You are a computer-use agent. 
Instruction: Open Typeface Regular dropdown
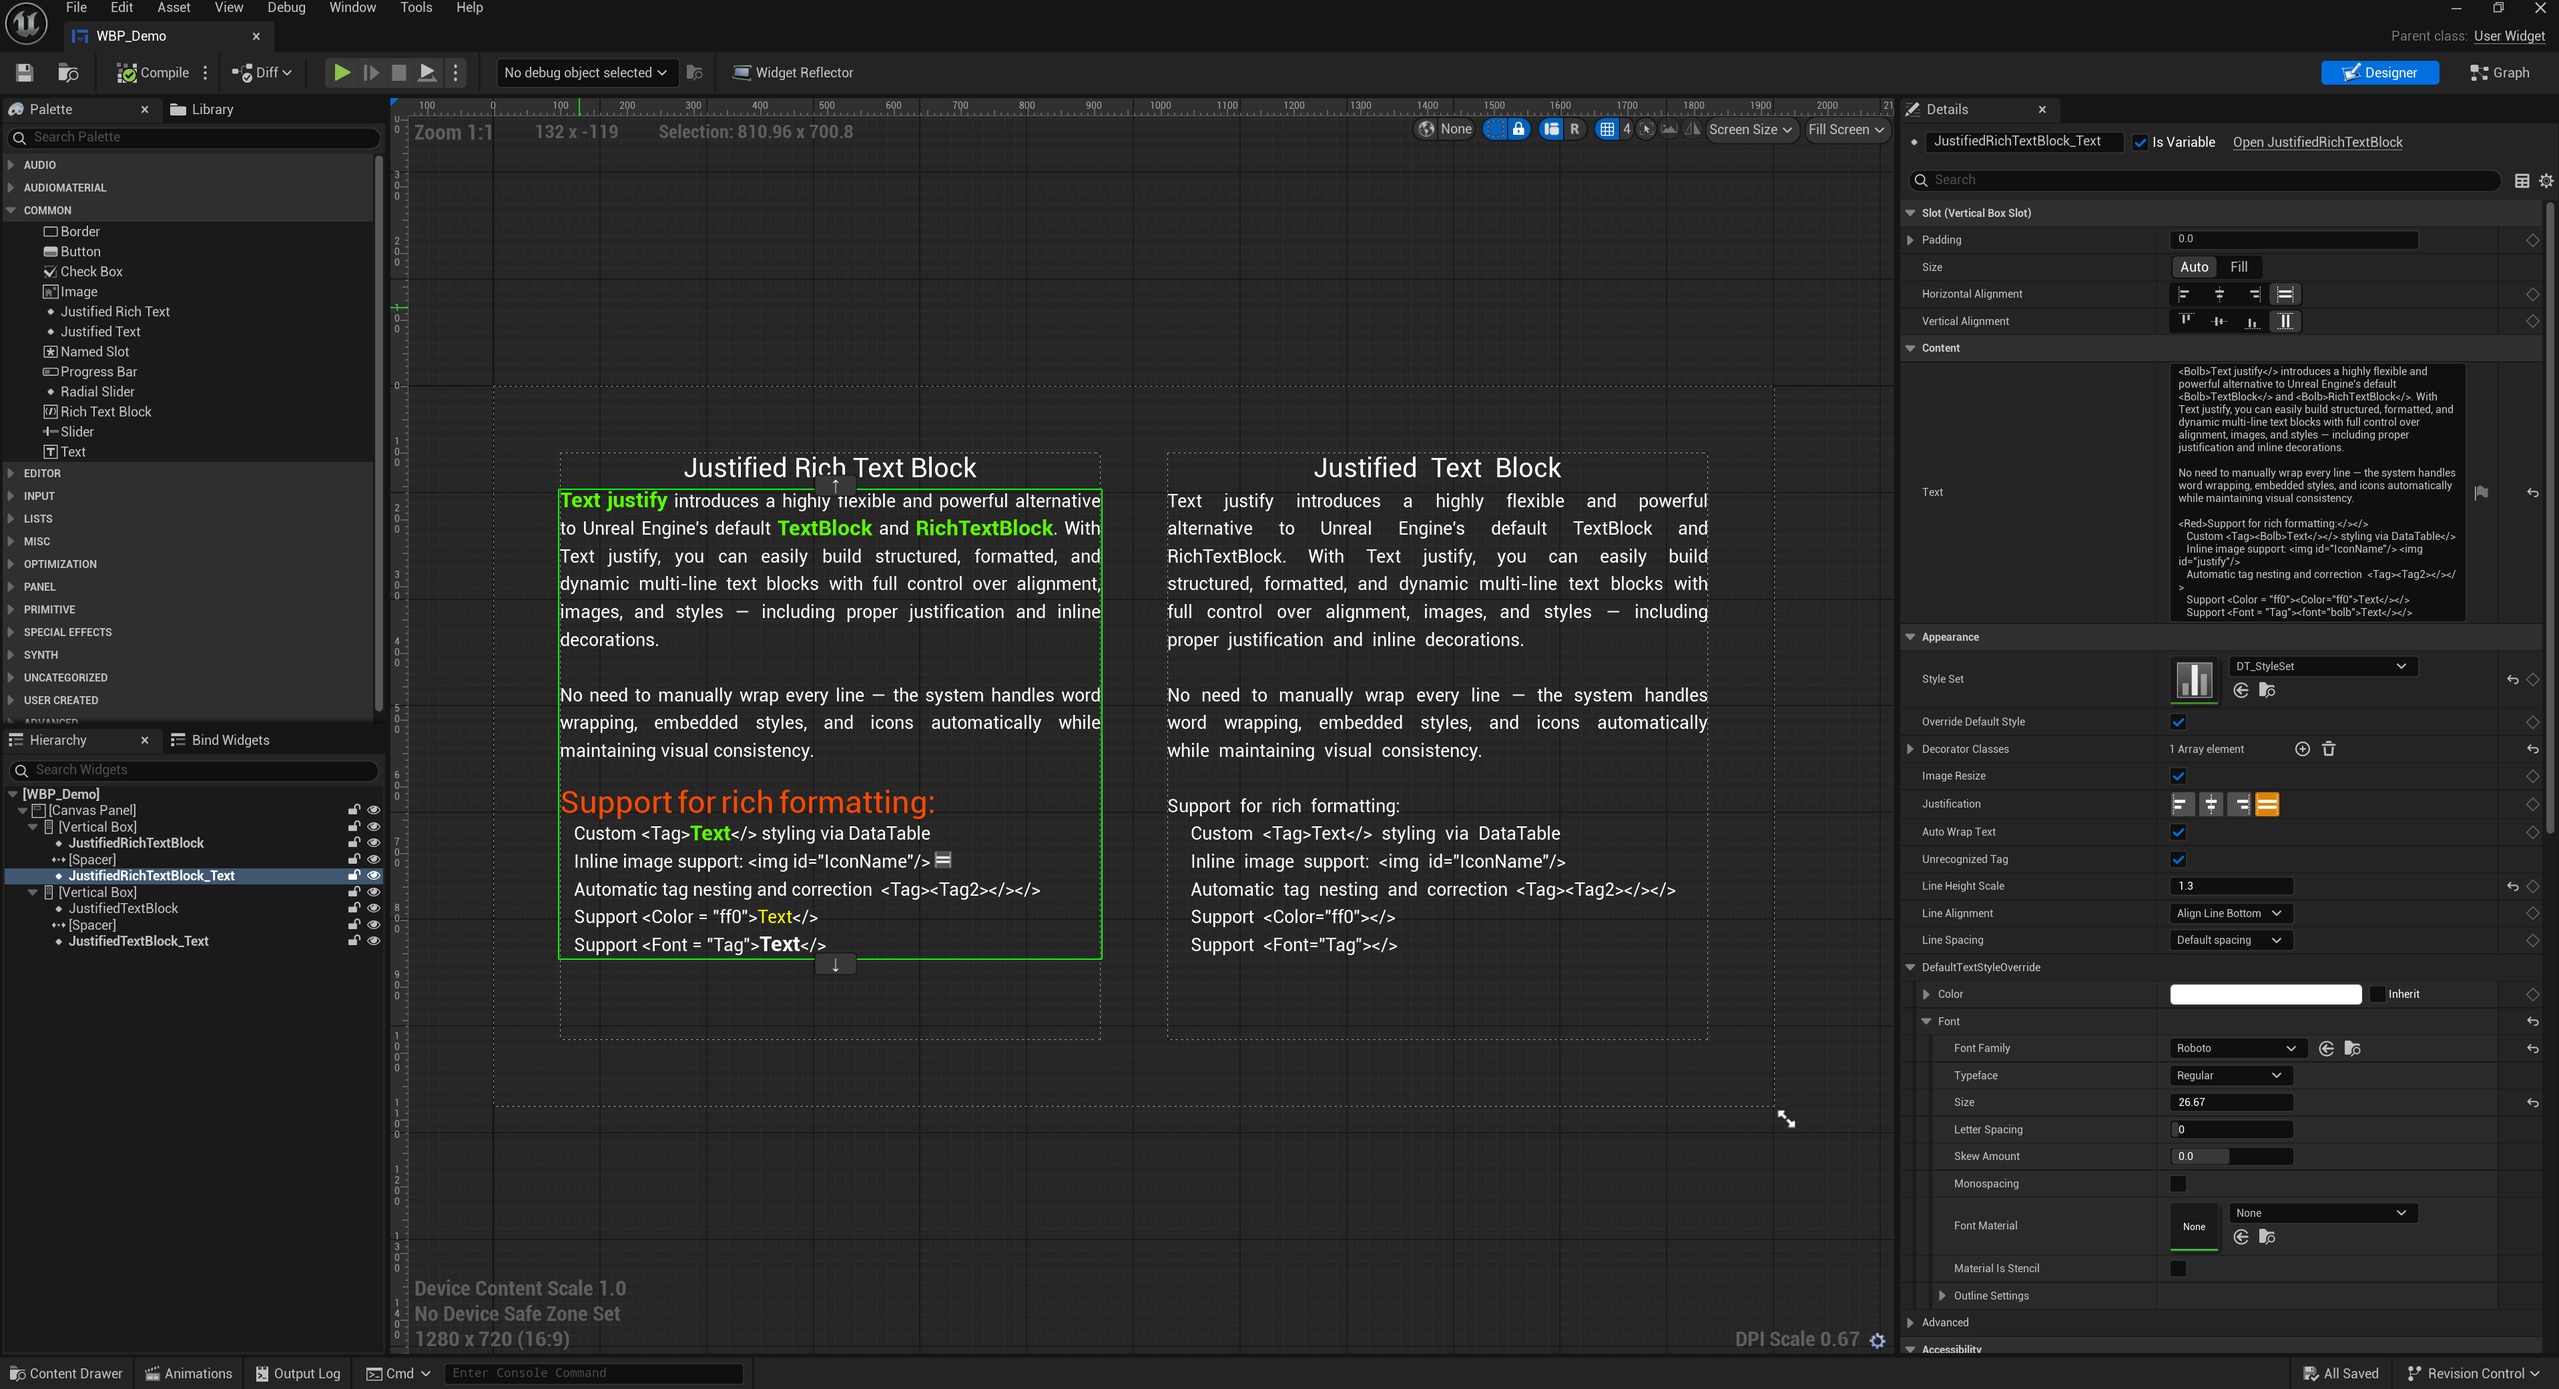2230,1076
